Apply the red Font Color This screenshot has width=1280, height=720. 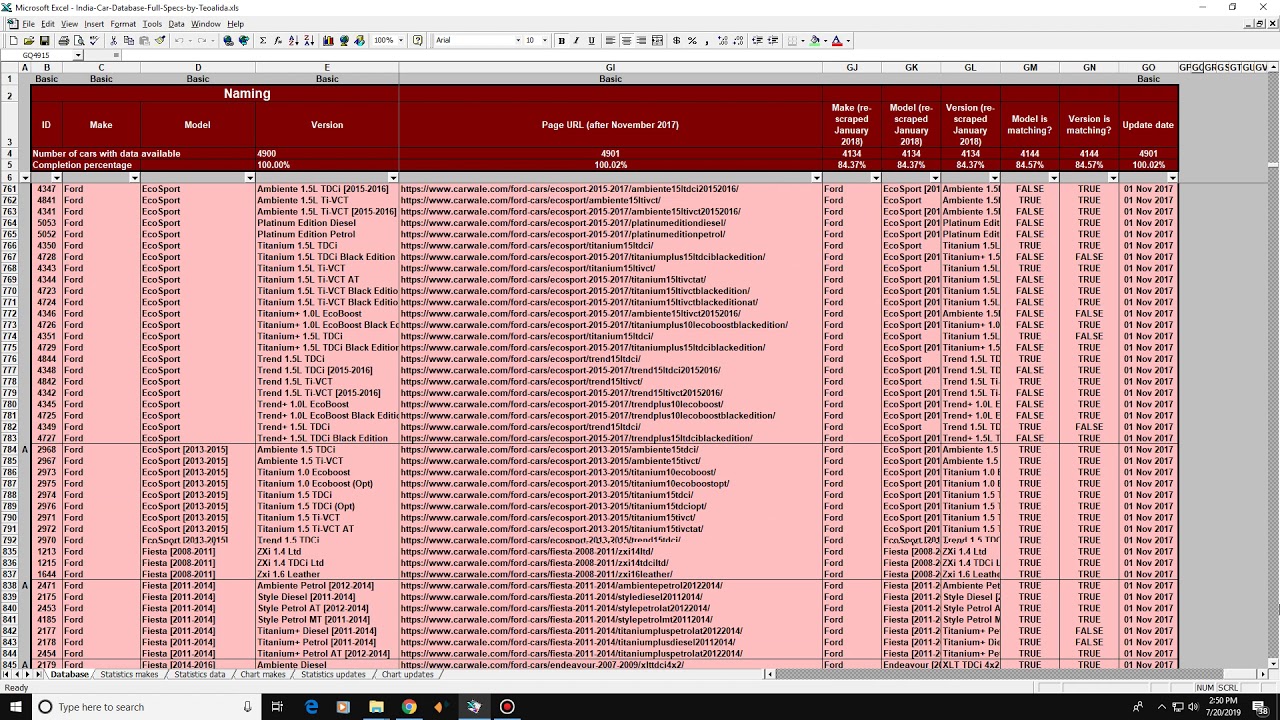(x=836, y=40)
